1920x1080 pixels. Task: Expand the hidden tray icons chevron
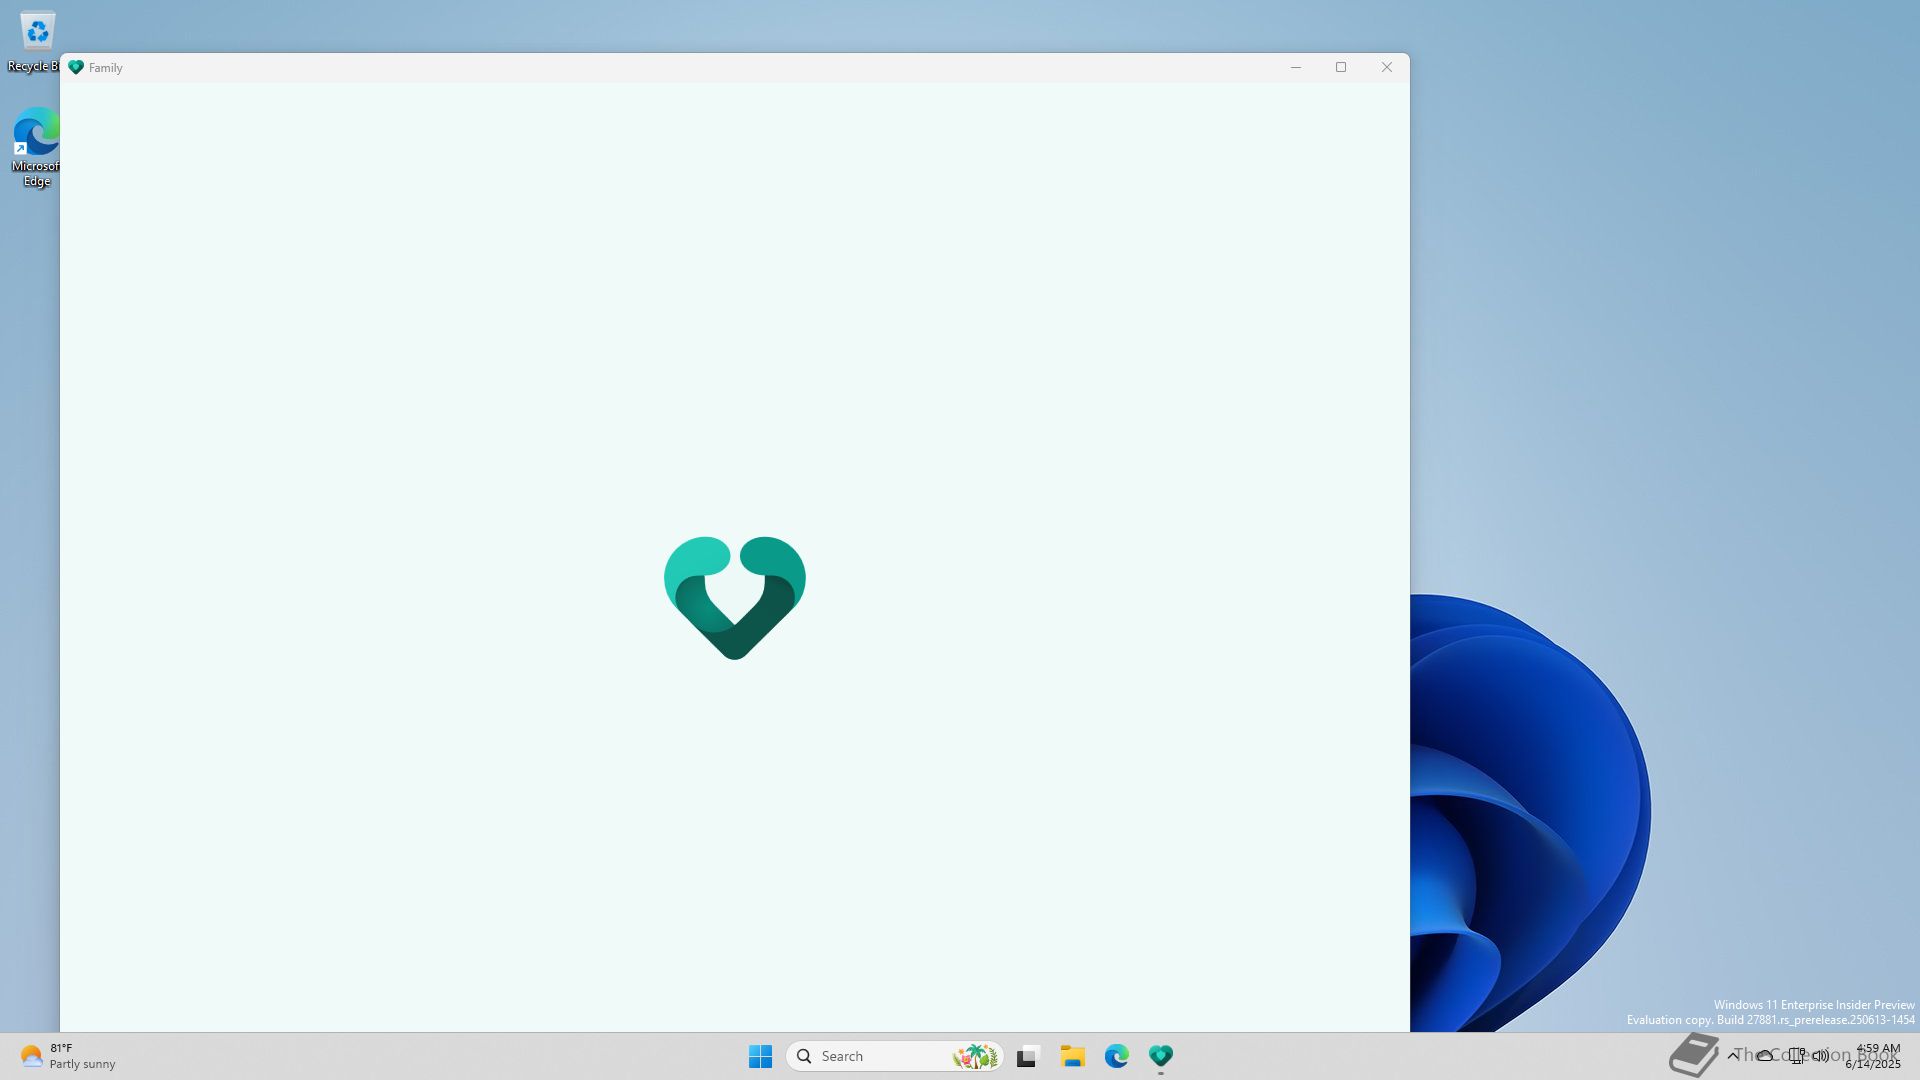[1733, 1055]
